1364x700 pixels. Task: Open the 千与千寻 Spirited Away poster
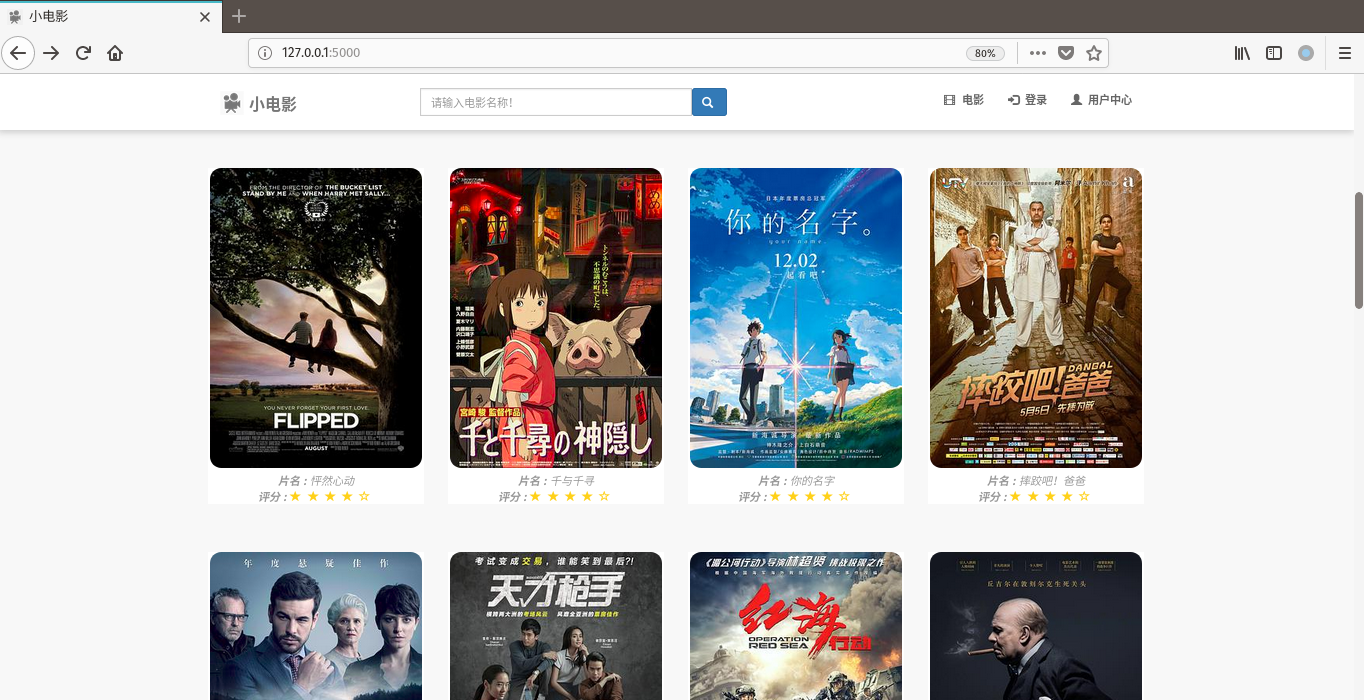[556, 318]
